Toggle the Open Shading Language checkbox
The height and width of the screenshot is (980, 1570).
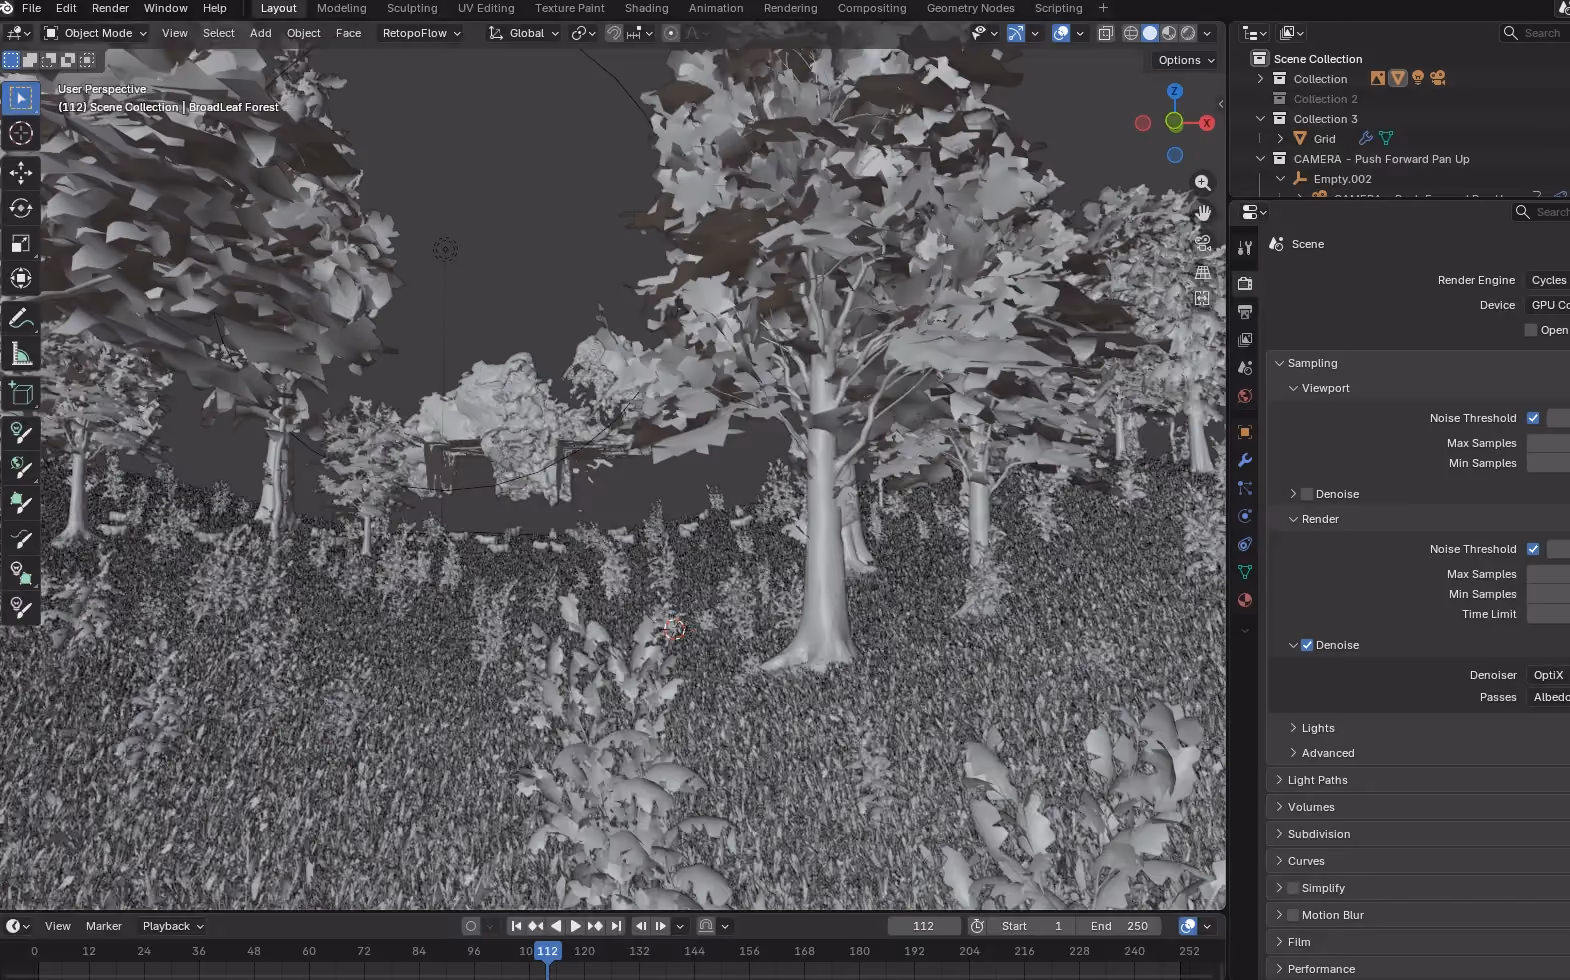pyautogui.click(x=1531, y=330)
